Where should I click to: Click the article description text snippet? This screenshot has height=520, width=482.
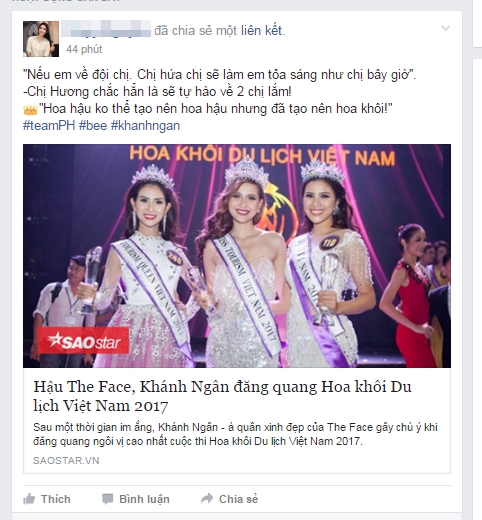(x=235, y=434)
